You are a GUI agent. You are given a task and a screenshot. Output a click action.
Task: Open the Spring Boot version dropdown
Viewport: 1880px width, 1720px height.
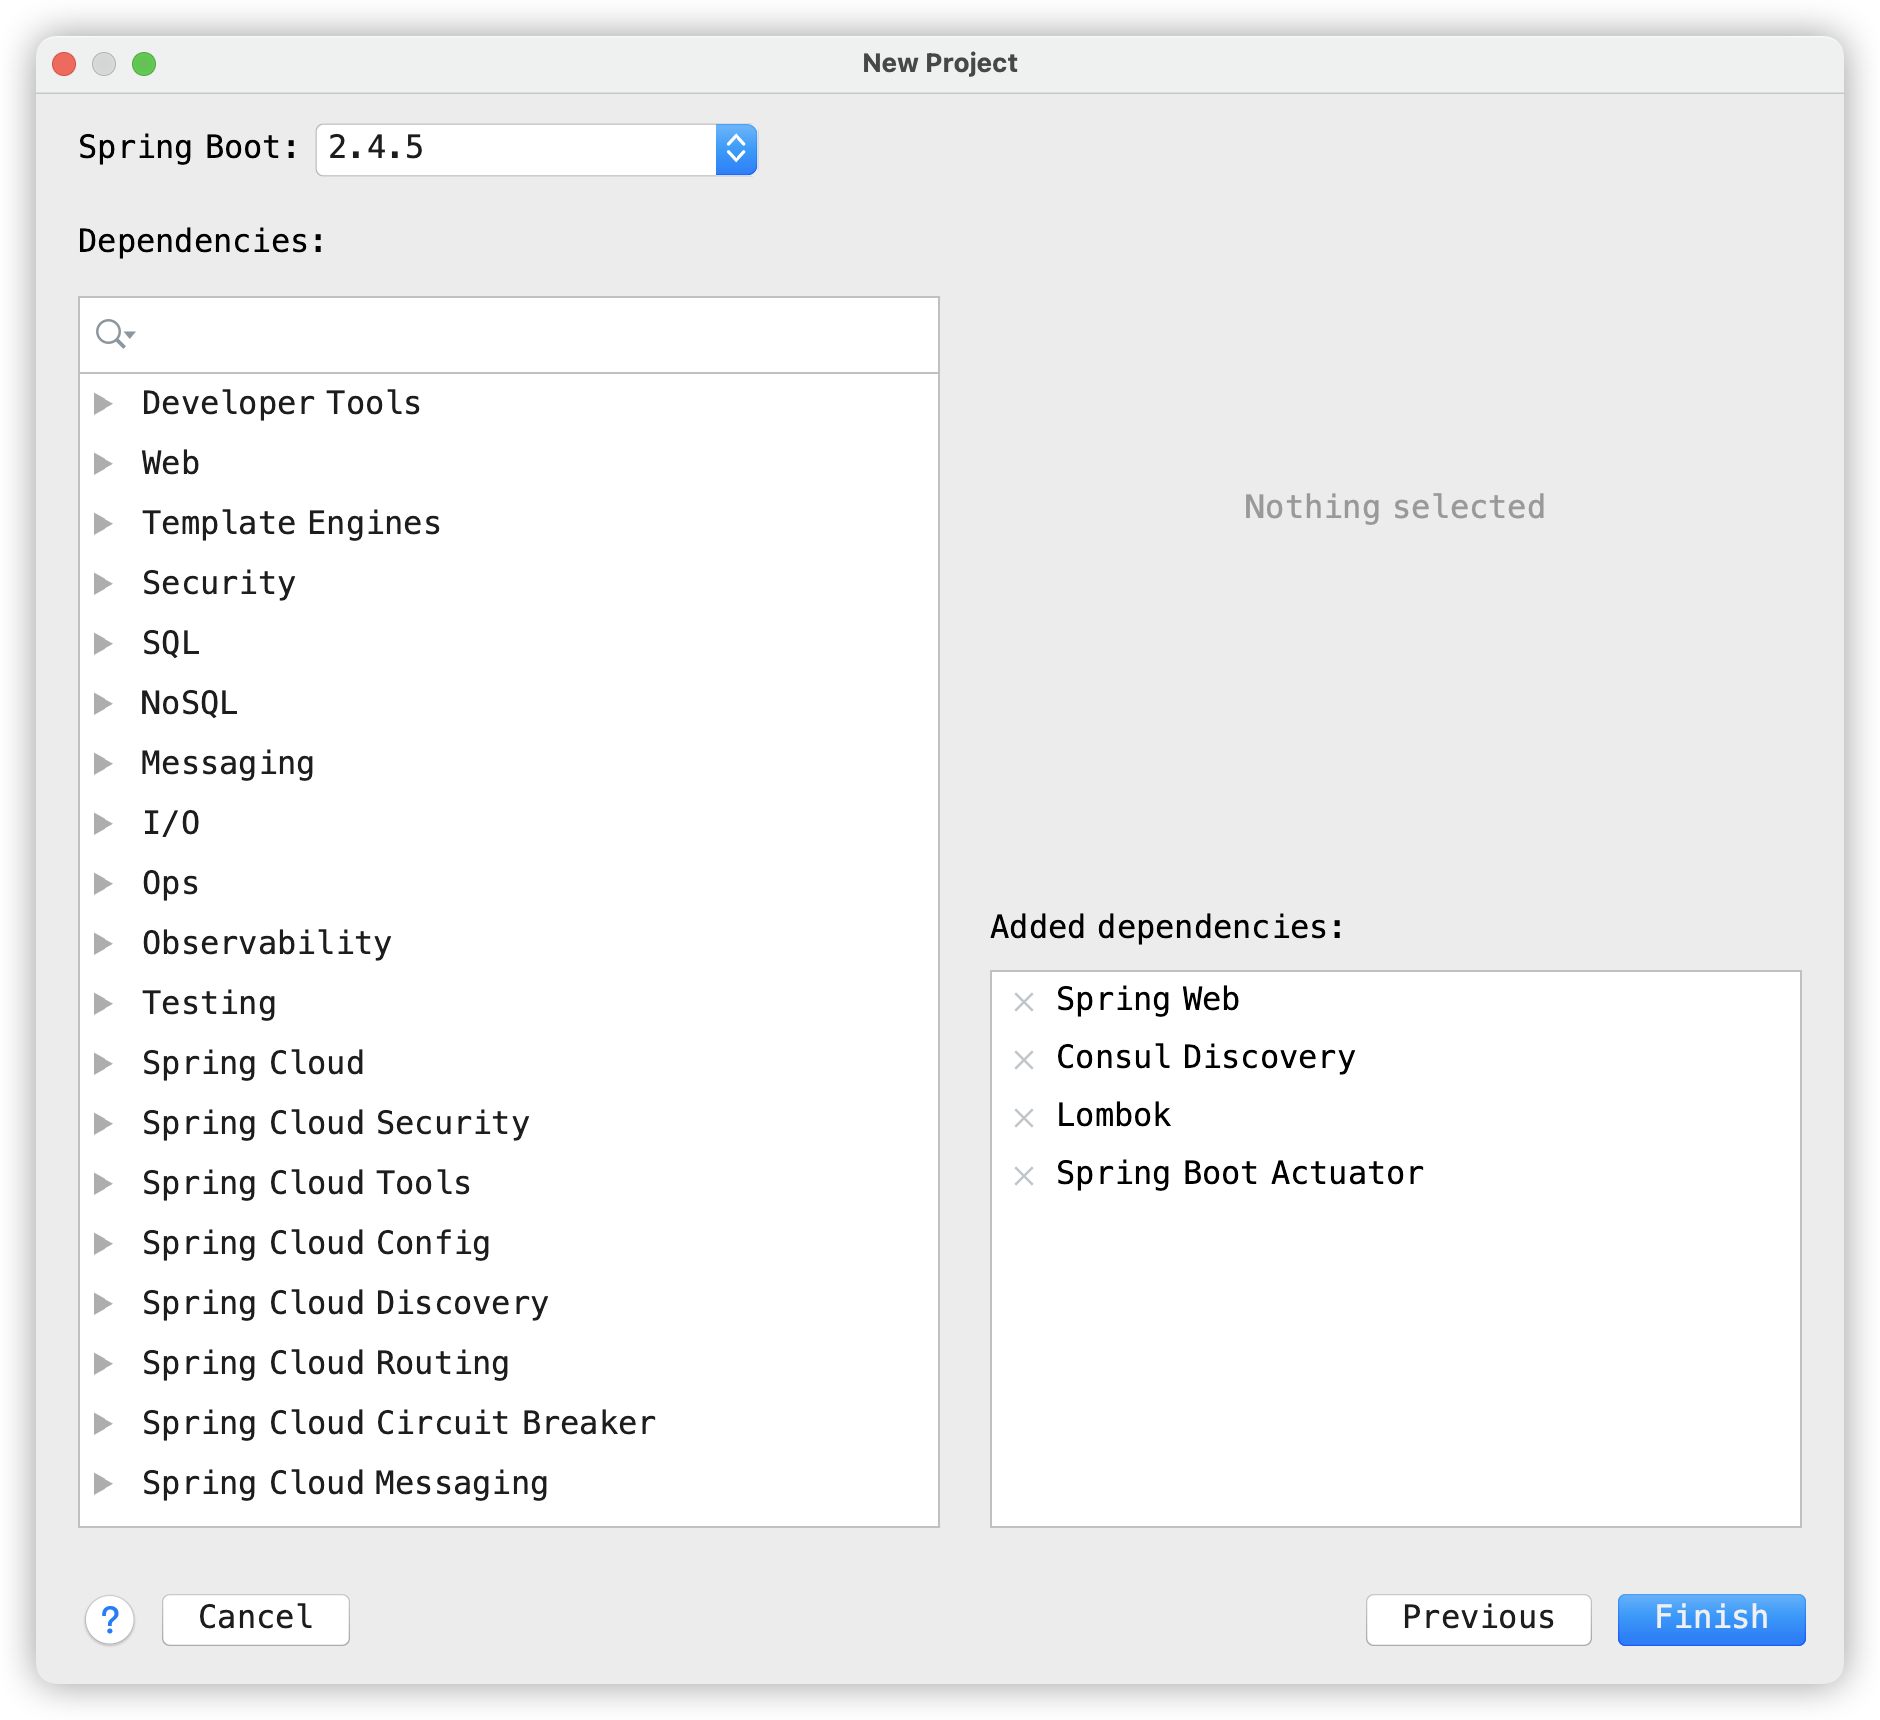coord(736,149)
